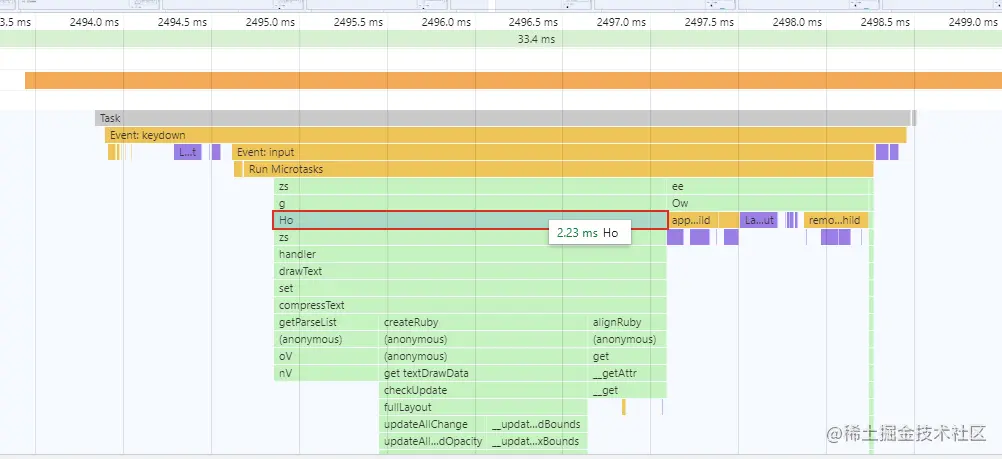
Task: Select the Ow function bar
Action: pos(768,203)
